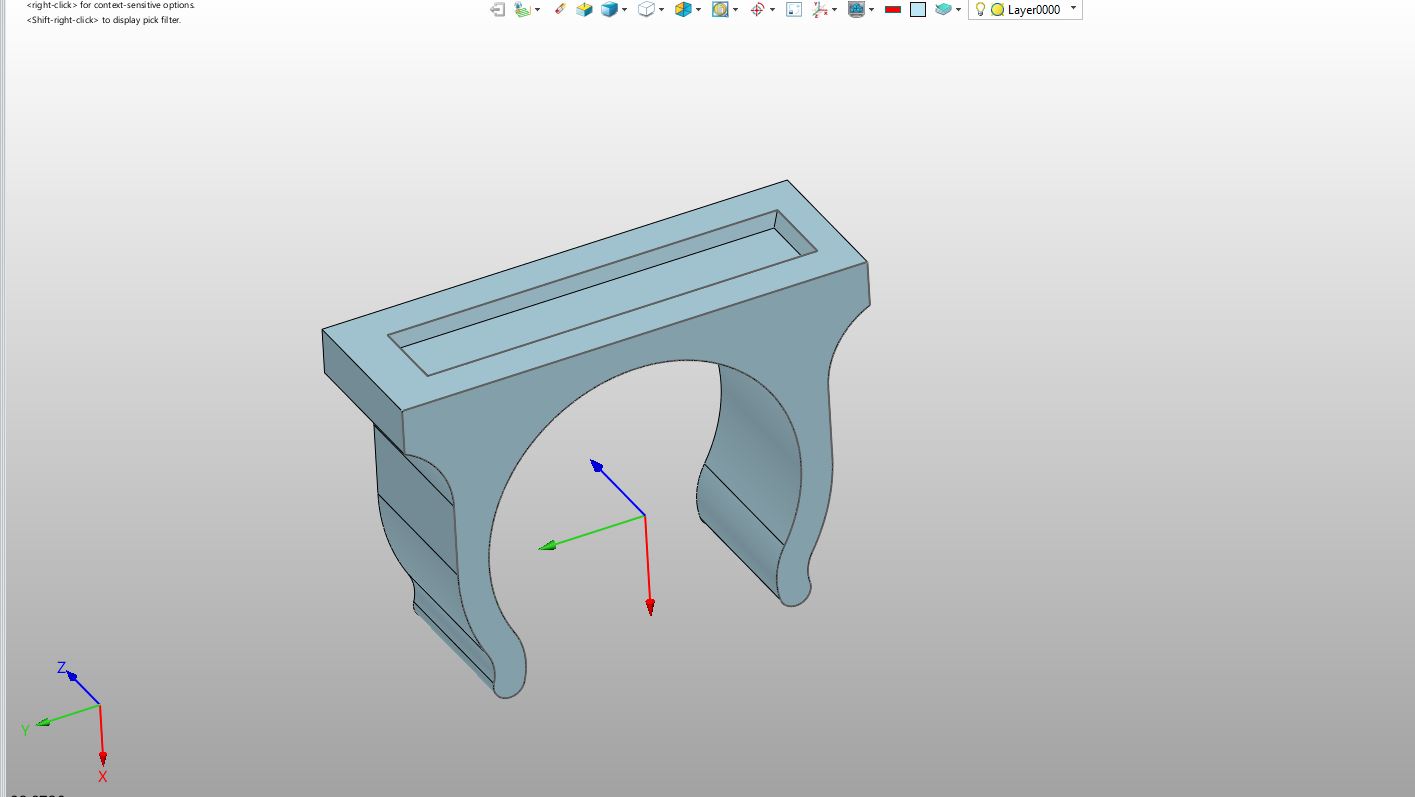Screen dimensions: 1415x797
Task: Click the yellow circle beside Layer0000
Action: 997,10
